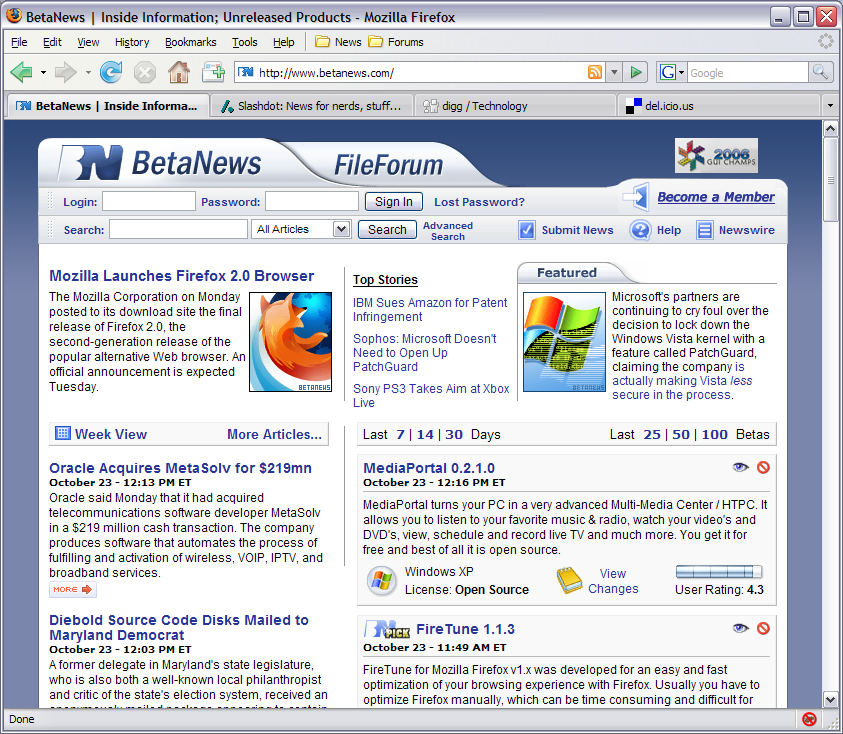Toggle the watch eye icon for FireTune
This screenshot has height=734, width=843.
740,628
